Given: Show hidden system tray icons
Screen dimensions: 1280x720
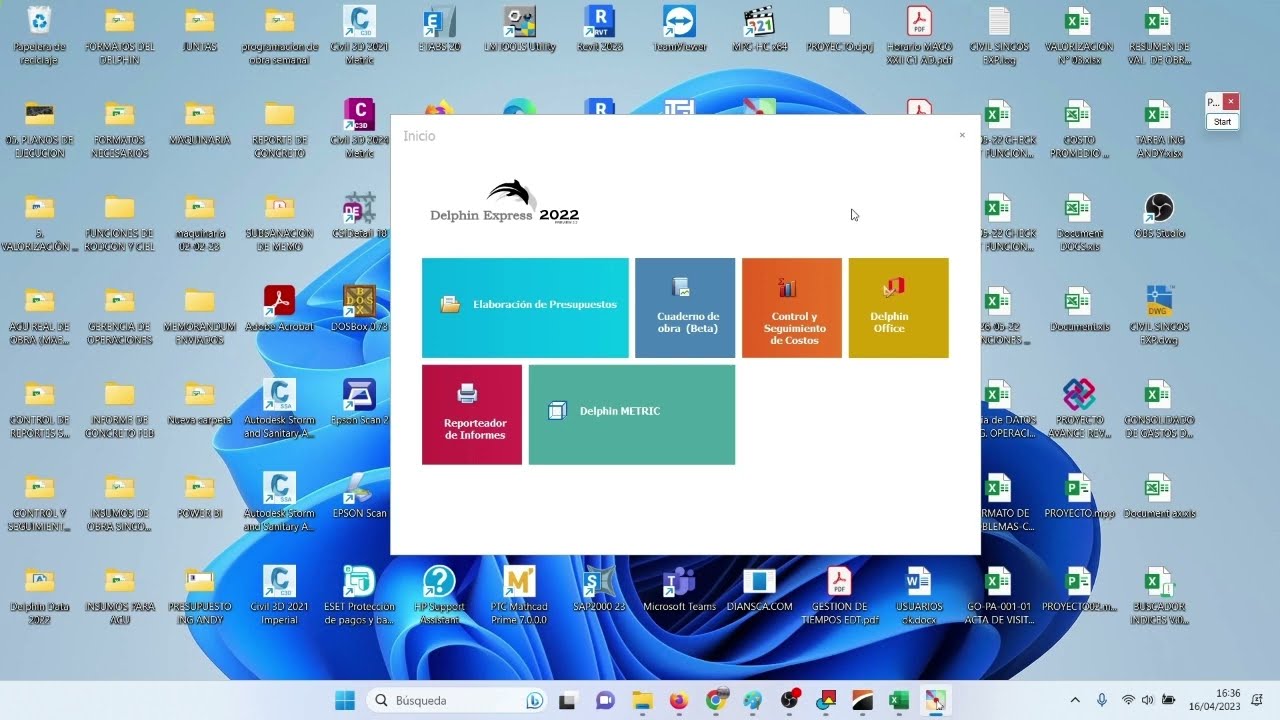Looking at the screenshot, I should pos(1075,700).
